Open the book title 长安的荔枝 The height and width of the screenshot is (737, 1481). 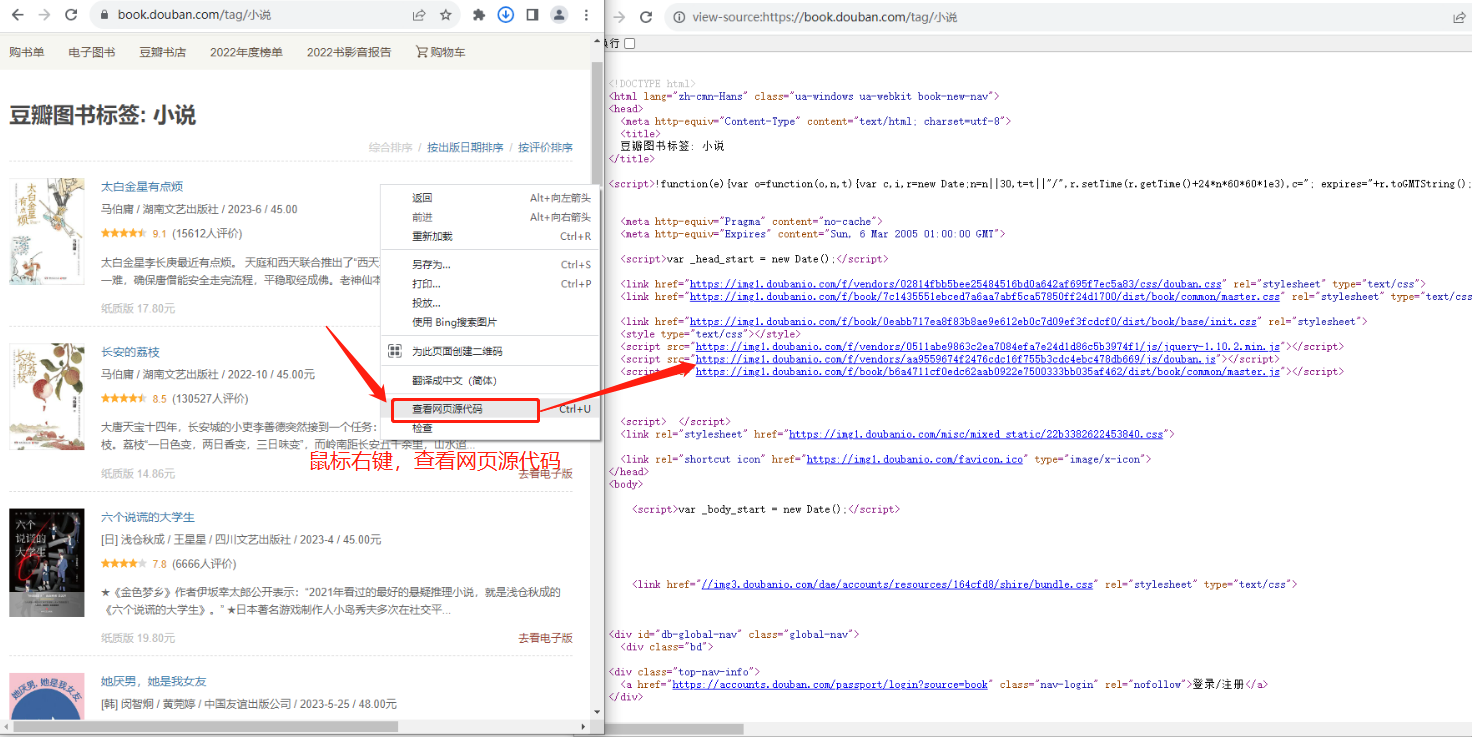pos(130,352)
